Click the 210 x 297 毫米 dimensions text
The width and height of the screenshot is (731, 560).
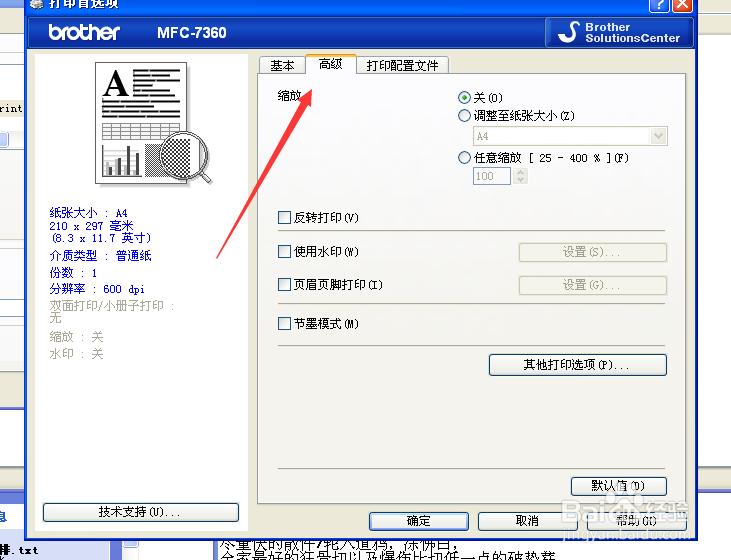(91, 226)
